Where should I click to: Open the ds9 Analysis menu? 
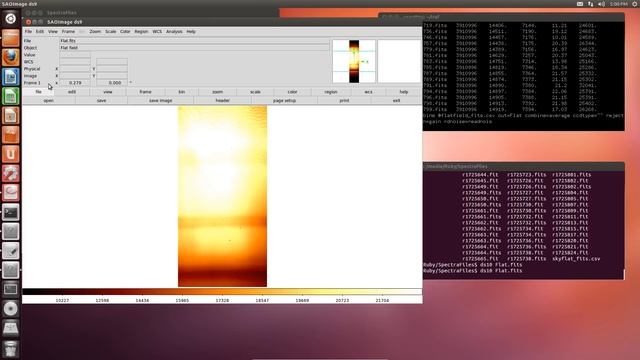point(174,31)
